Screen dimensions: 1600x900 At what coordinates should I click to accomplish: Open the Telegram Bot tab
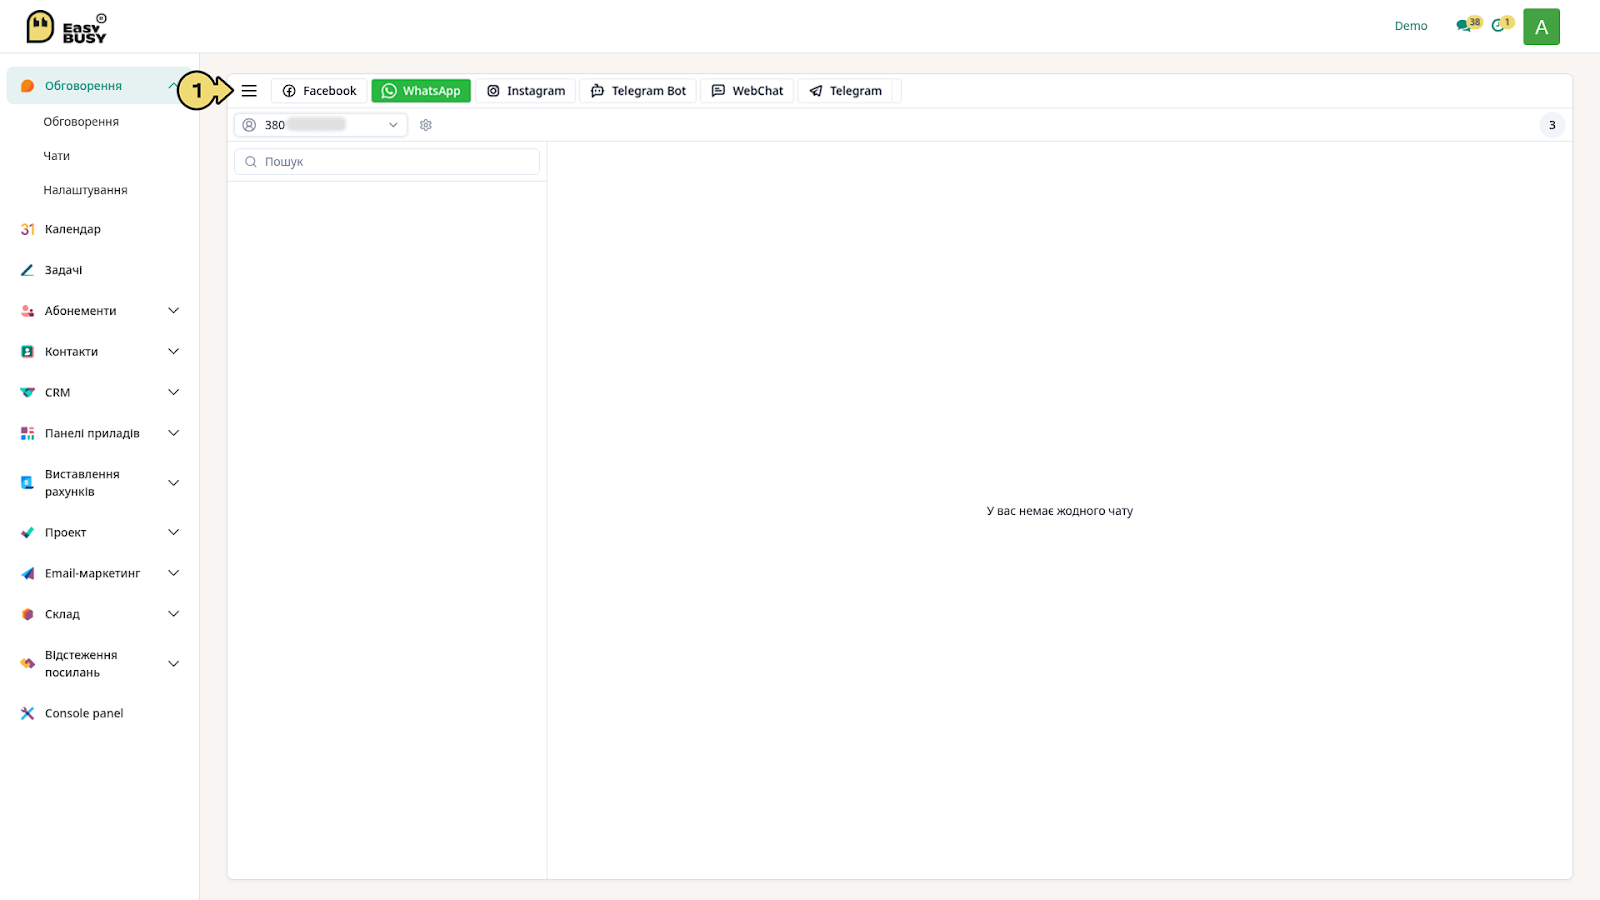pos(638,91)
